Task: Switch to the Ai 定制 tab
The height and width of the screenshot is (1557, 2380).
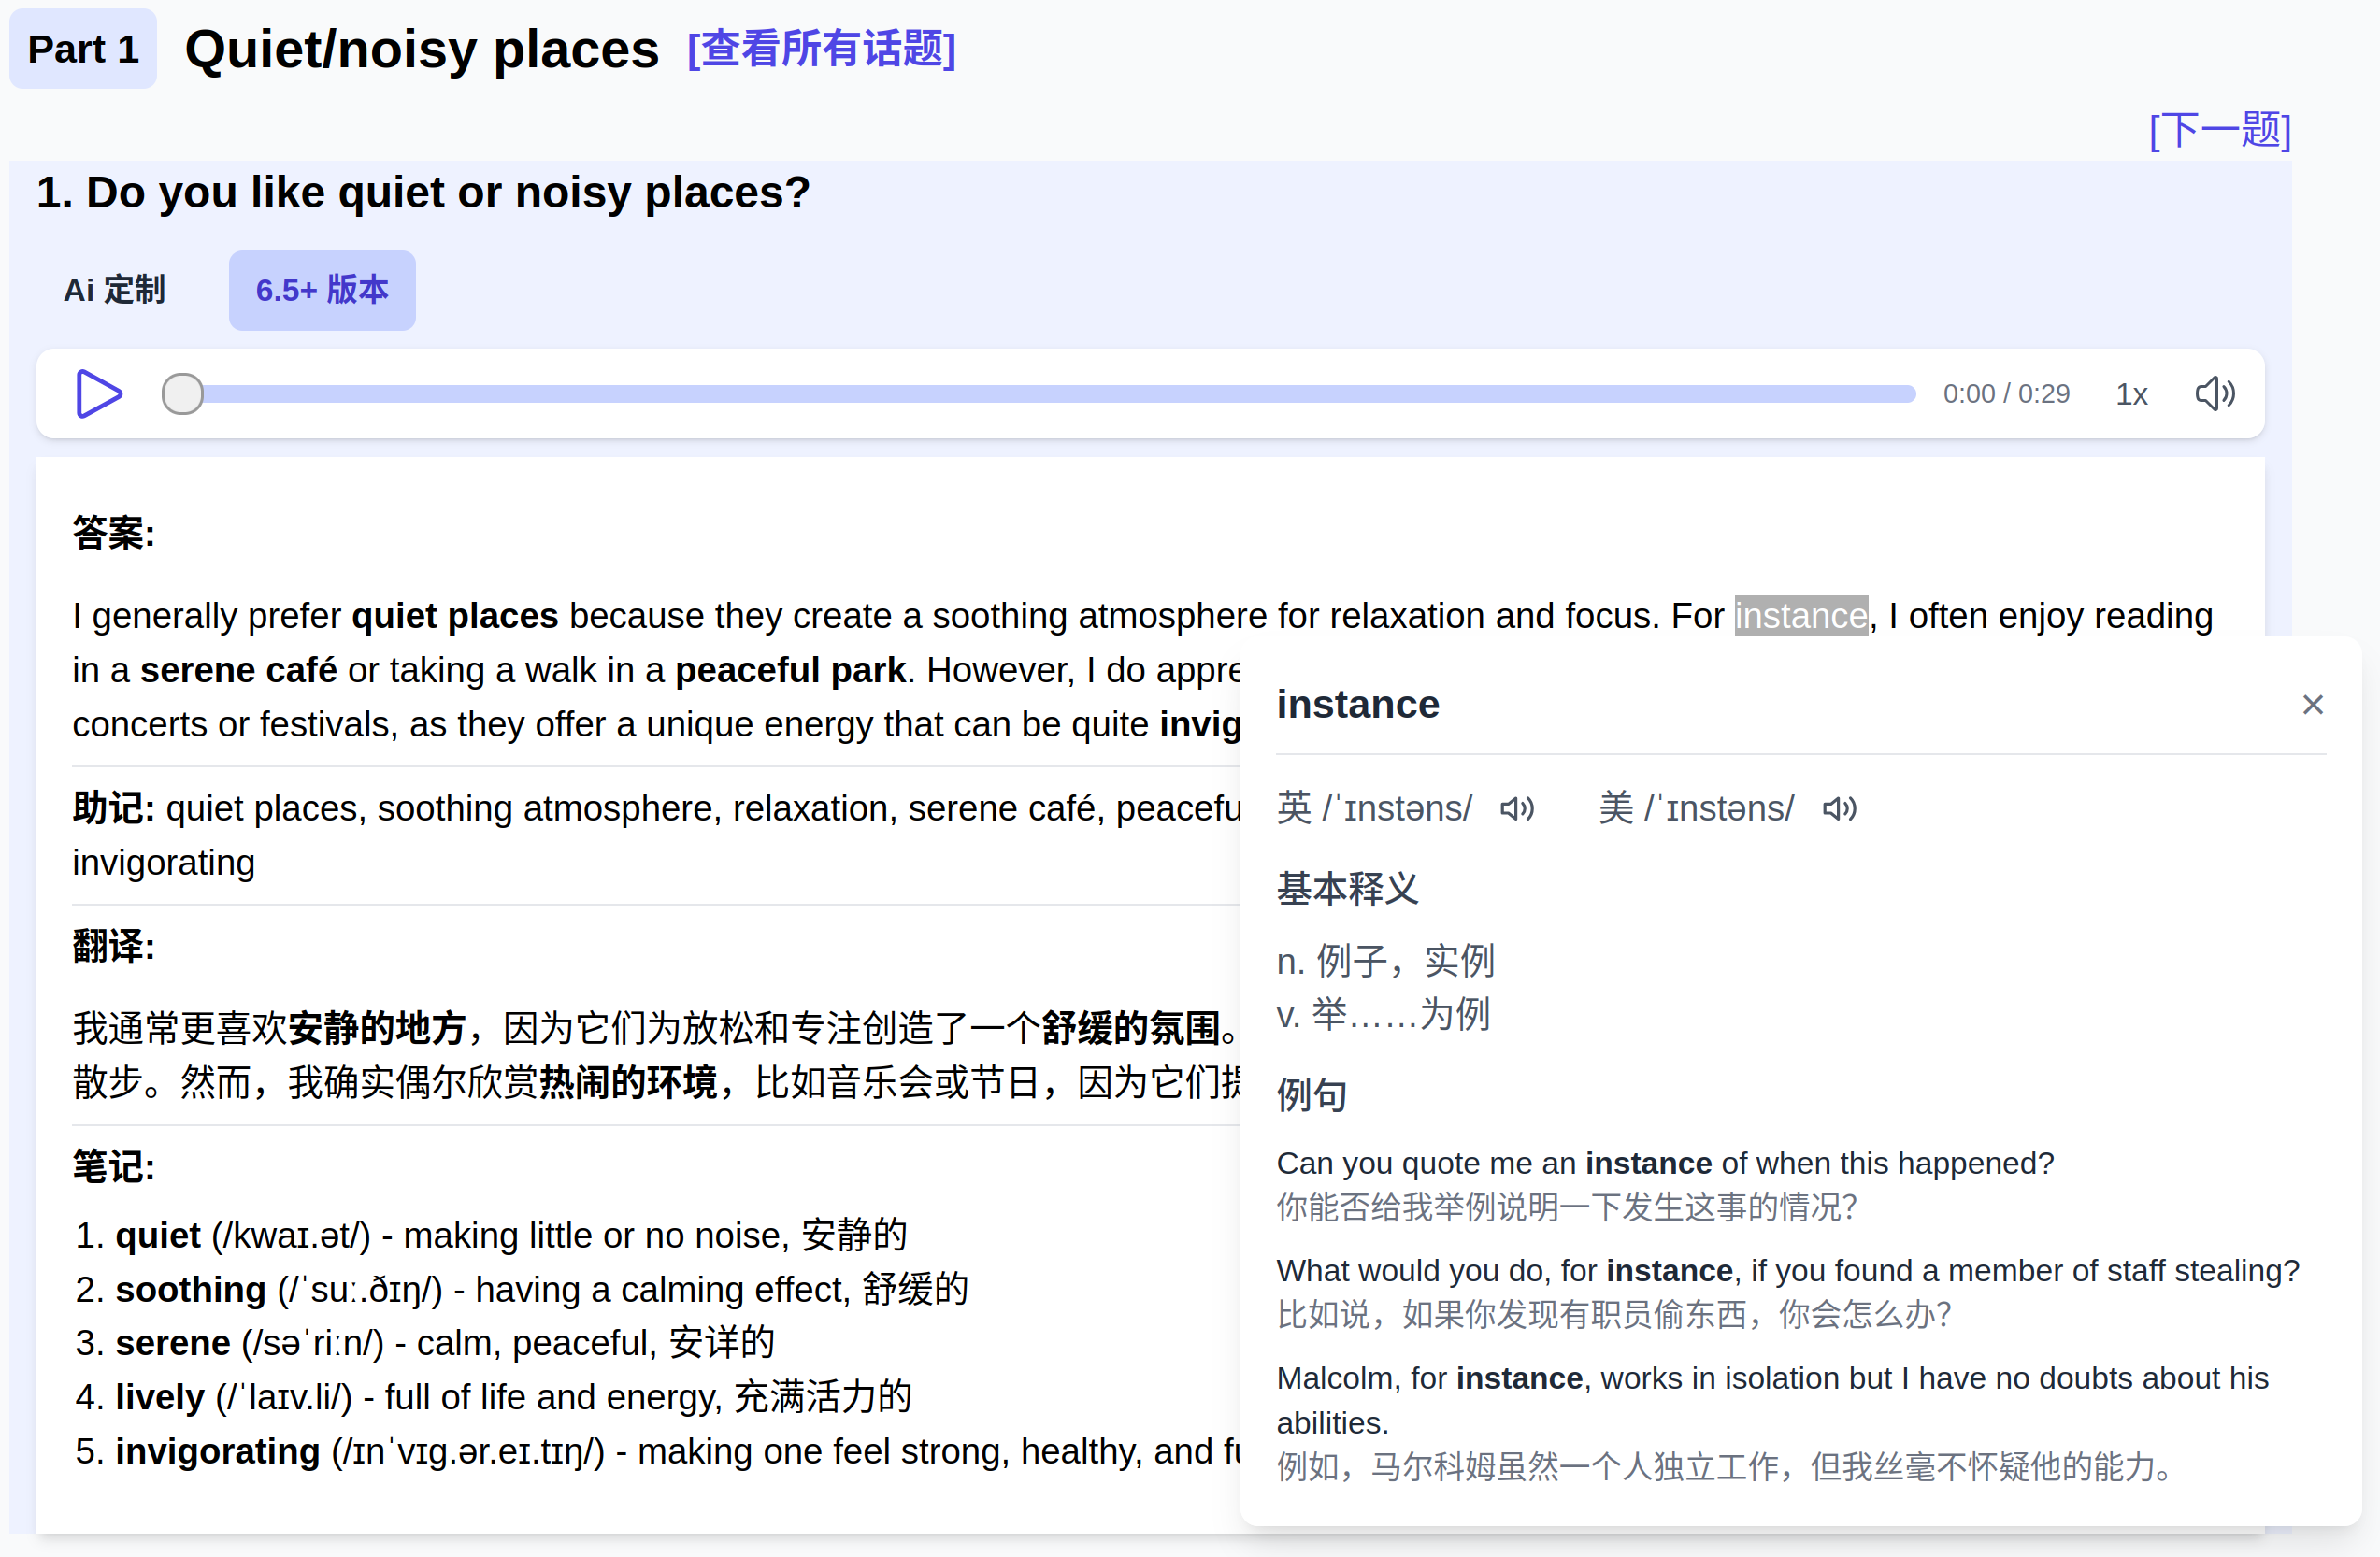Action: pyautogui.click(x=115, y=291)
